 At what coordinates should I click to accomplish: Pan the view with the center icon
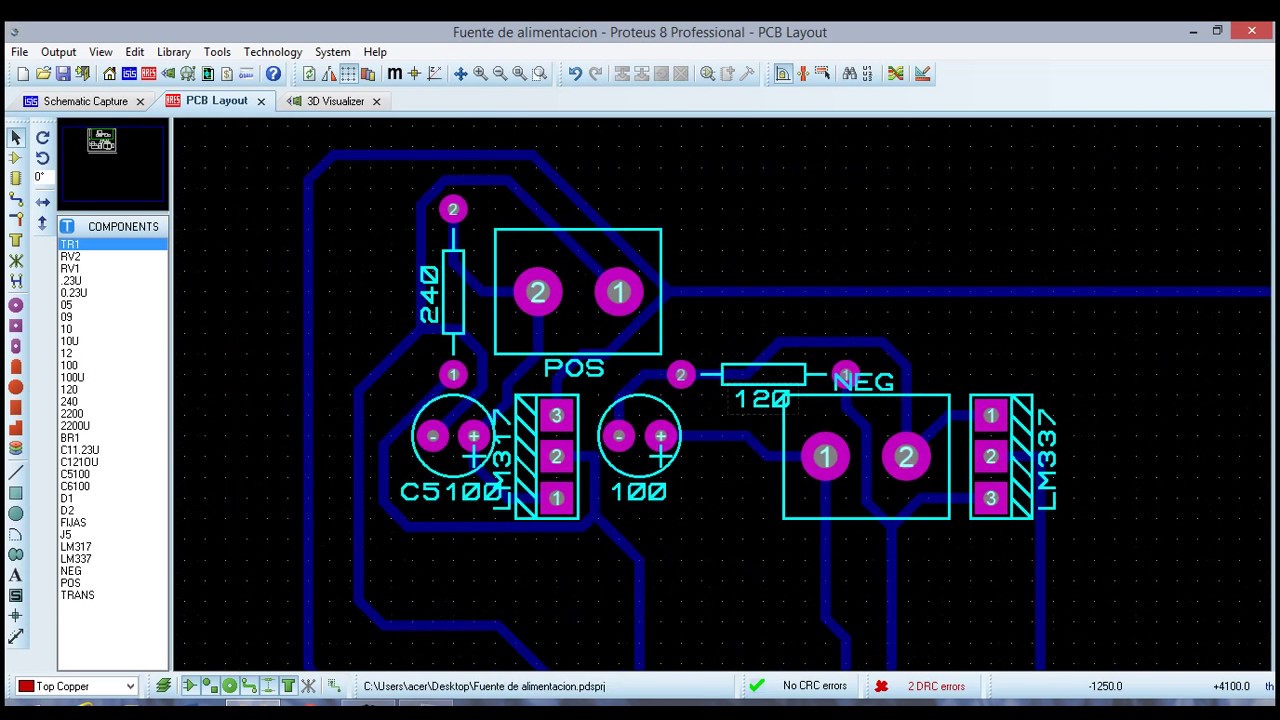(461, 74)
